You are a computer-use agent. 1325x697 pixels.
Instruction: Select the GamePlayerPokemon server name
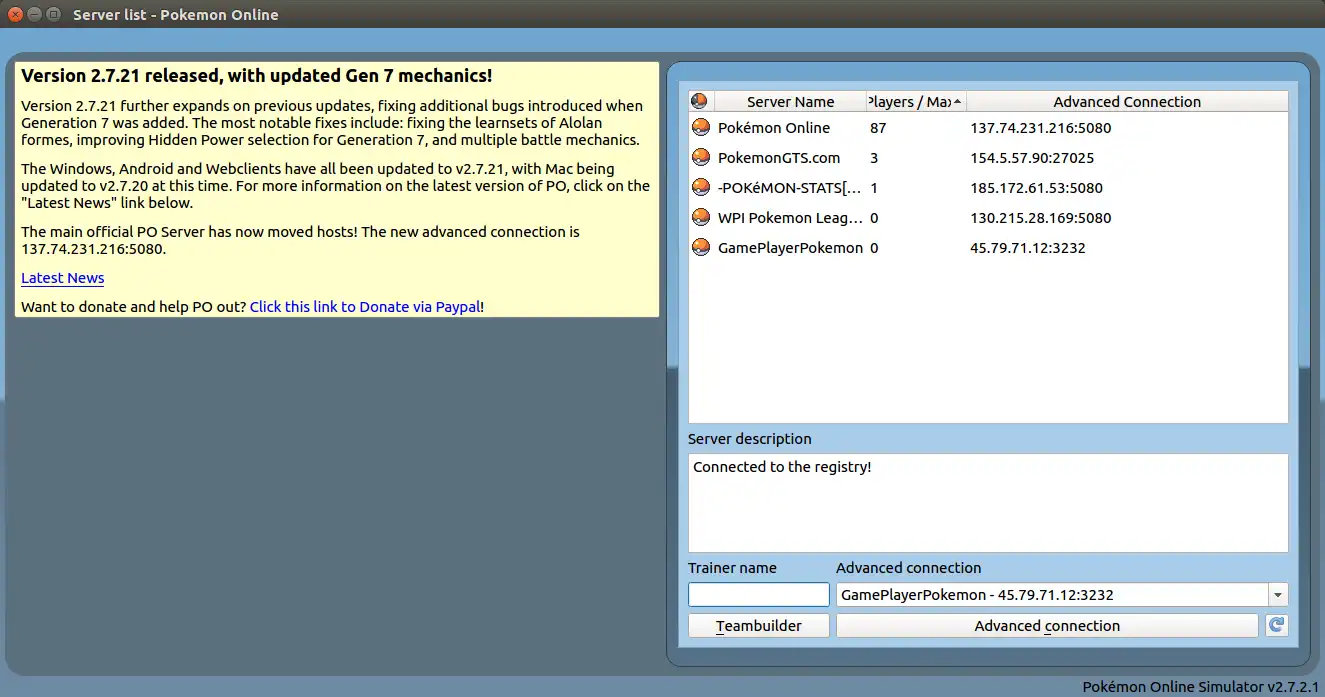(790, 248)
